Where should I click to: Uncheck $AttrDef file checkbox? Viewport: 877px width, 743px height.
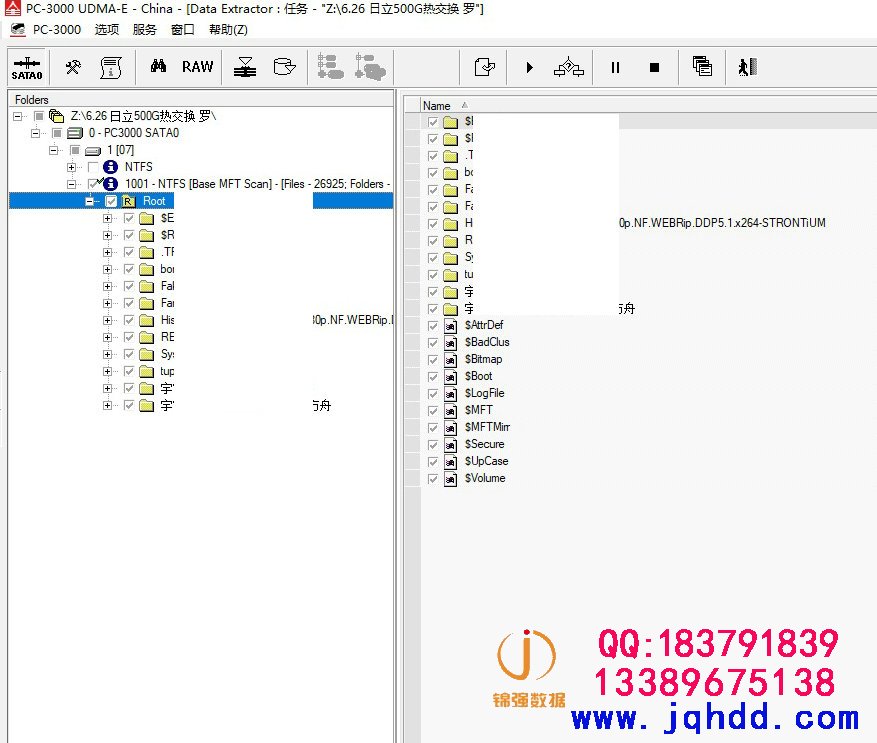point(433,326)
